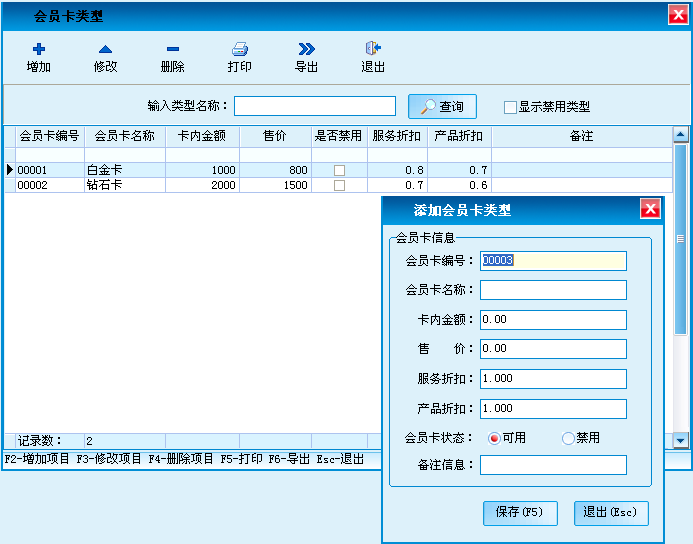Click the 删除 (Delete) minus icon
This screenshot has width=693, height=544.
[172, 49]
